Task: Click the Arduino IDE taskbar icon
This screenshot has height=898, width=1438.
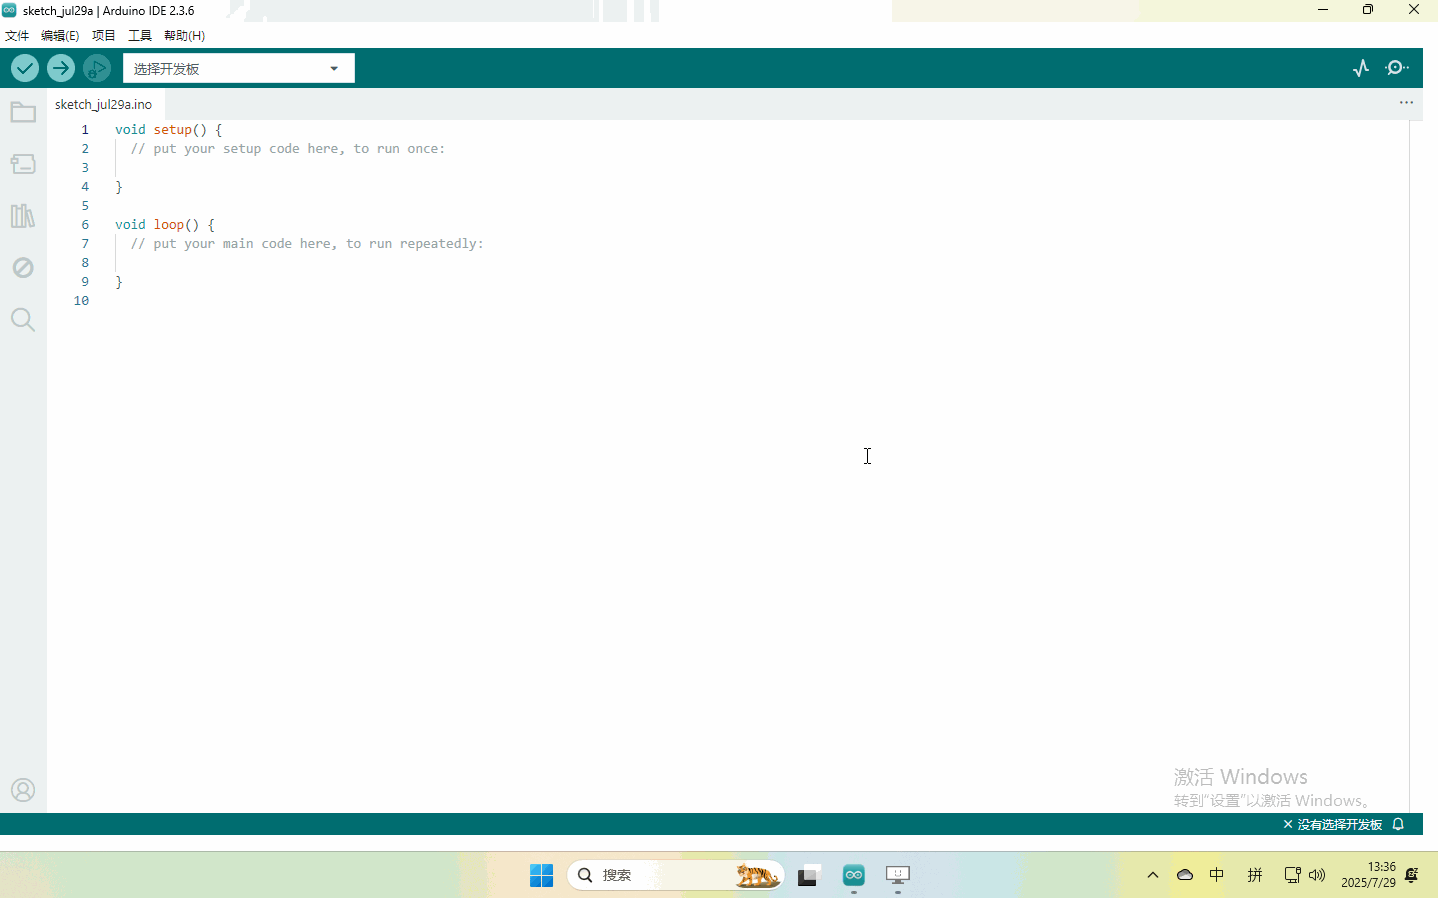Action: point(854,875)
